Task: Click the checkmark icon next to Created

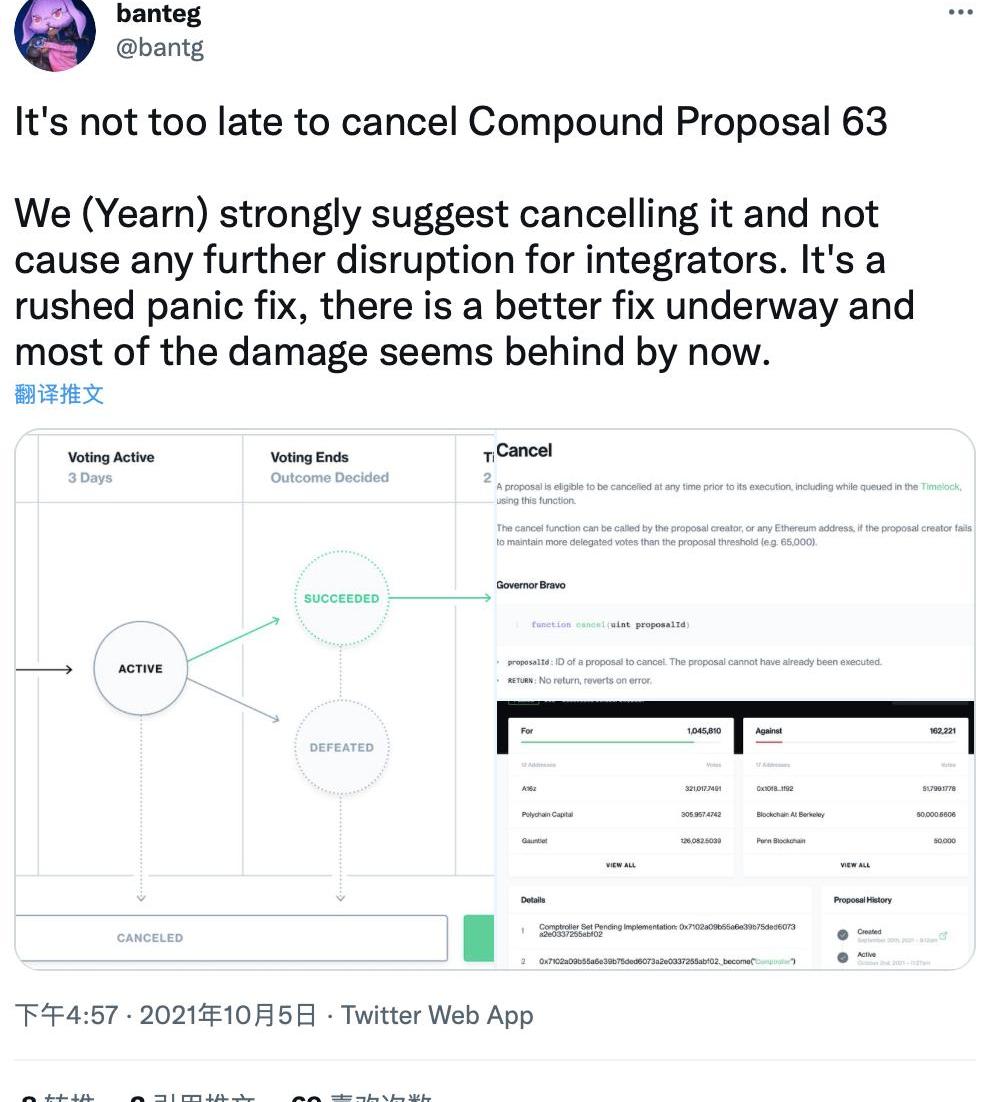Action: [842, 935]
